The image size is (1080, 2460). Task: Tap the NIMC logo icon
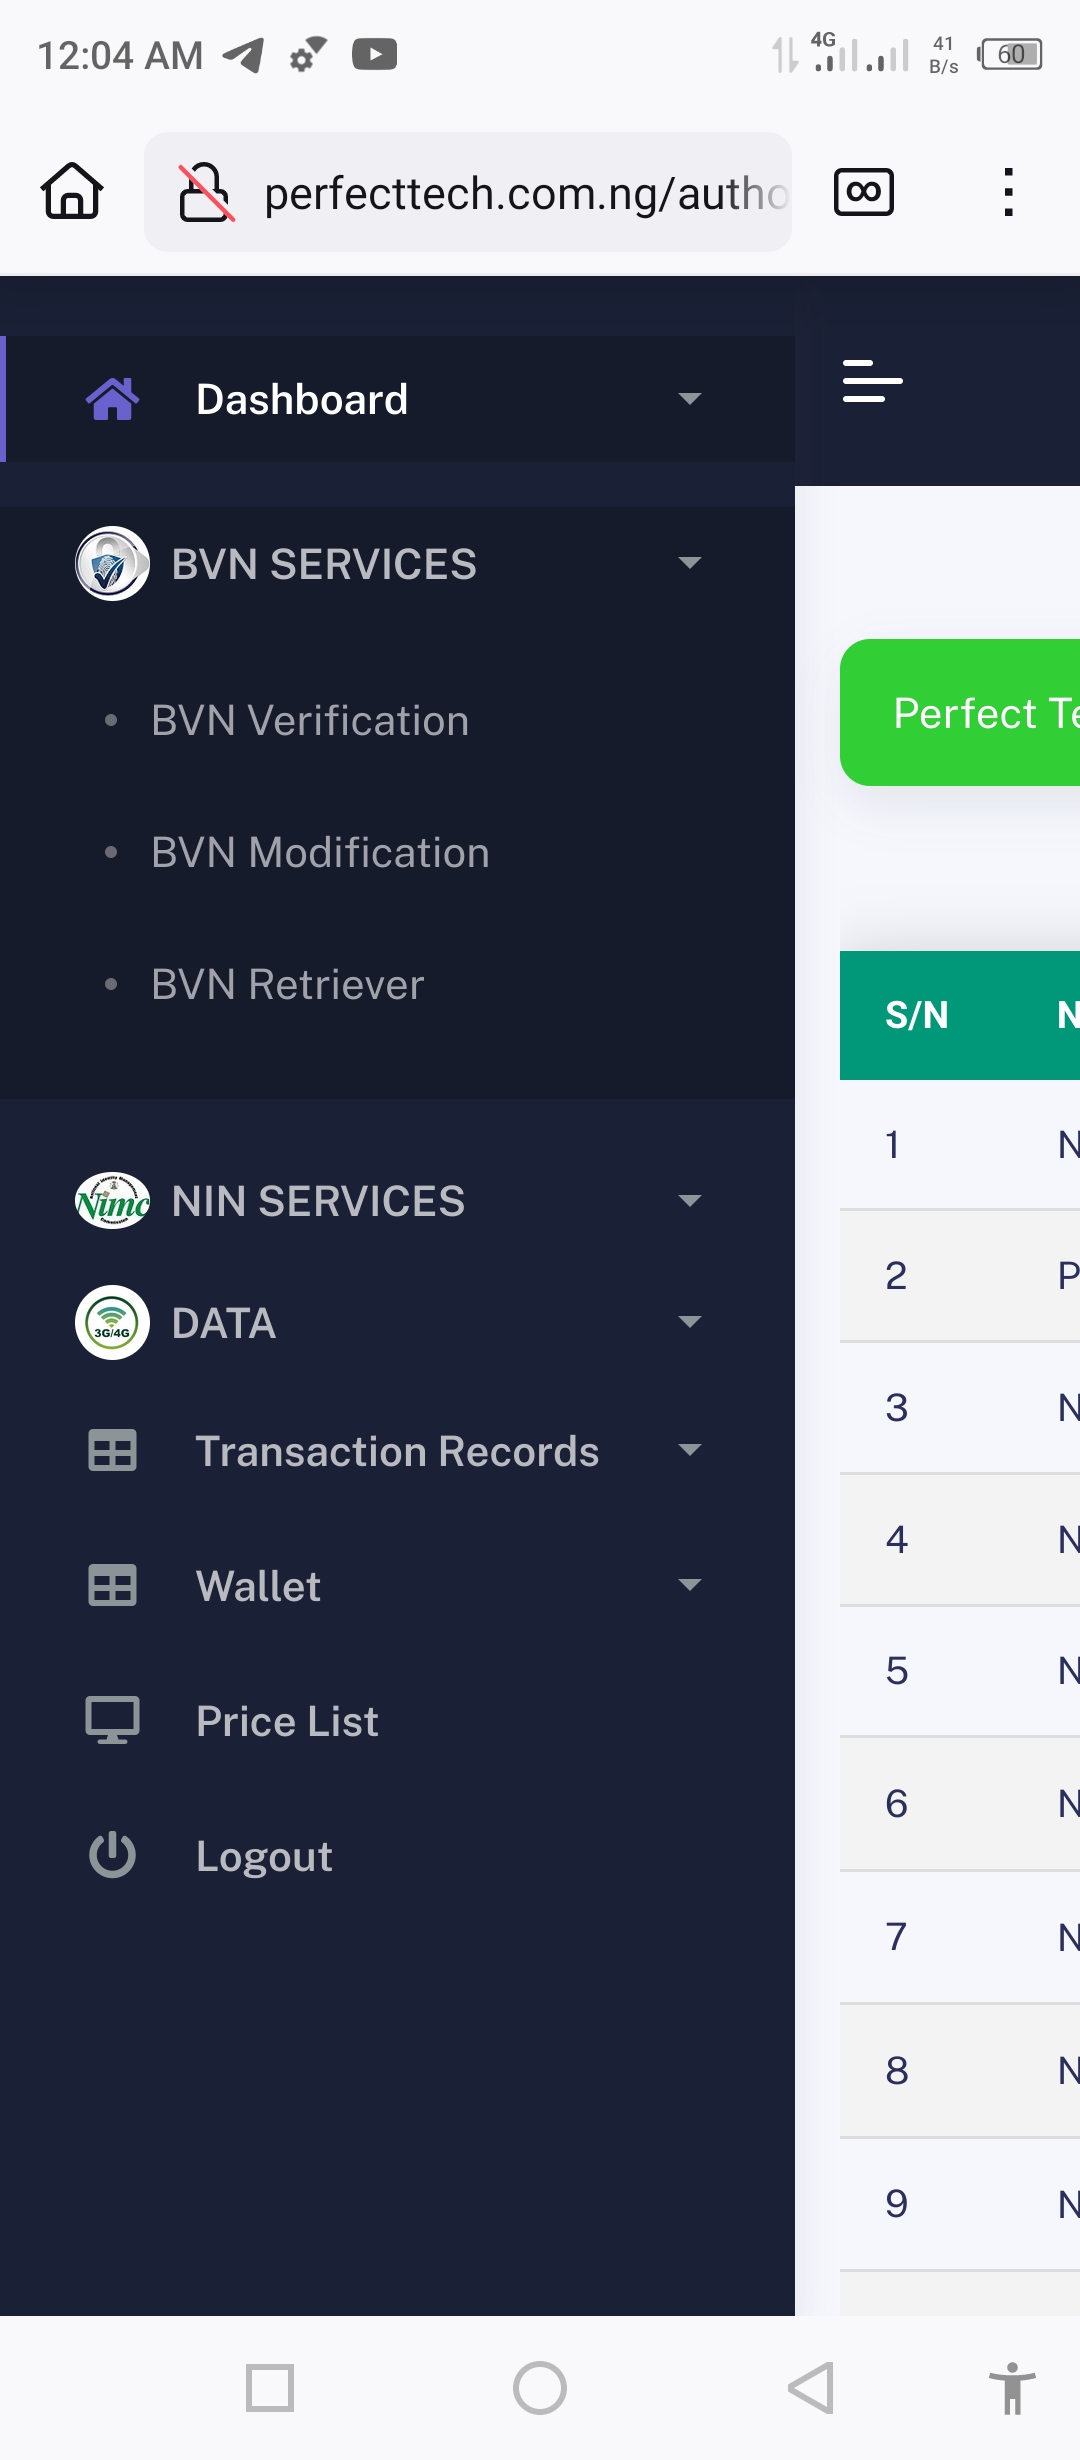click(112, 1200)
